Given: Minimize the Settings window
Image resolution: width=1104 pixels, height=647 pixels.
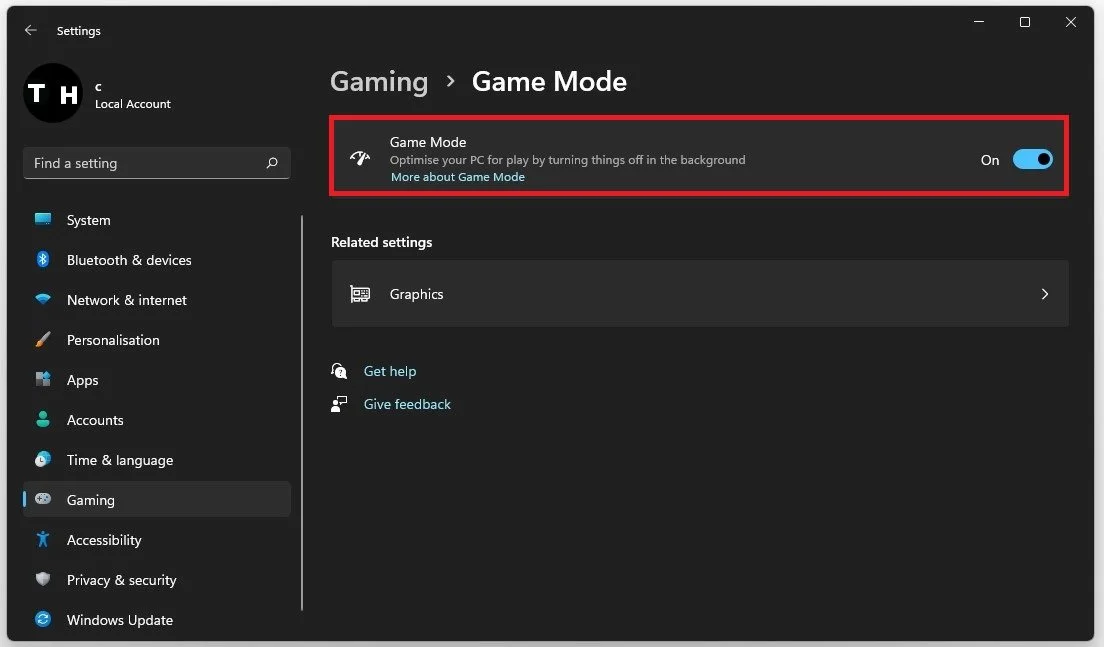Looking at the screenshot, I should 979,22.
